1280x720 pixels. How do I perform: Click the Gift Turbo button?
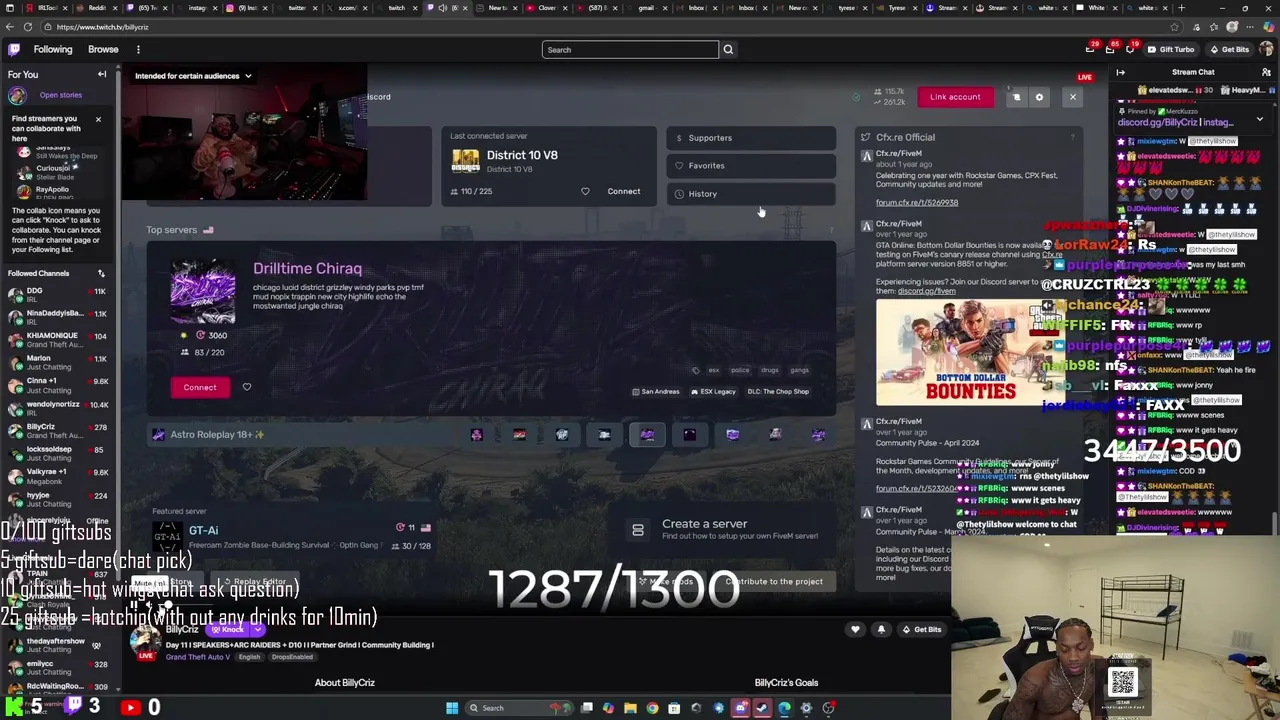(1171, 49)
